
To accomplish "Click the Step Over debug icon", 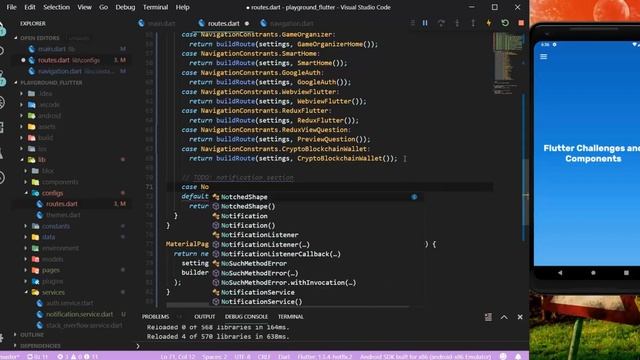I will (x=441, y=23).
